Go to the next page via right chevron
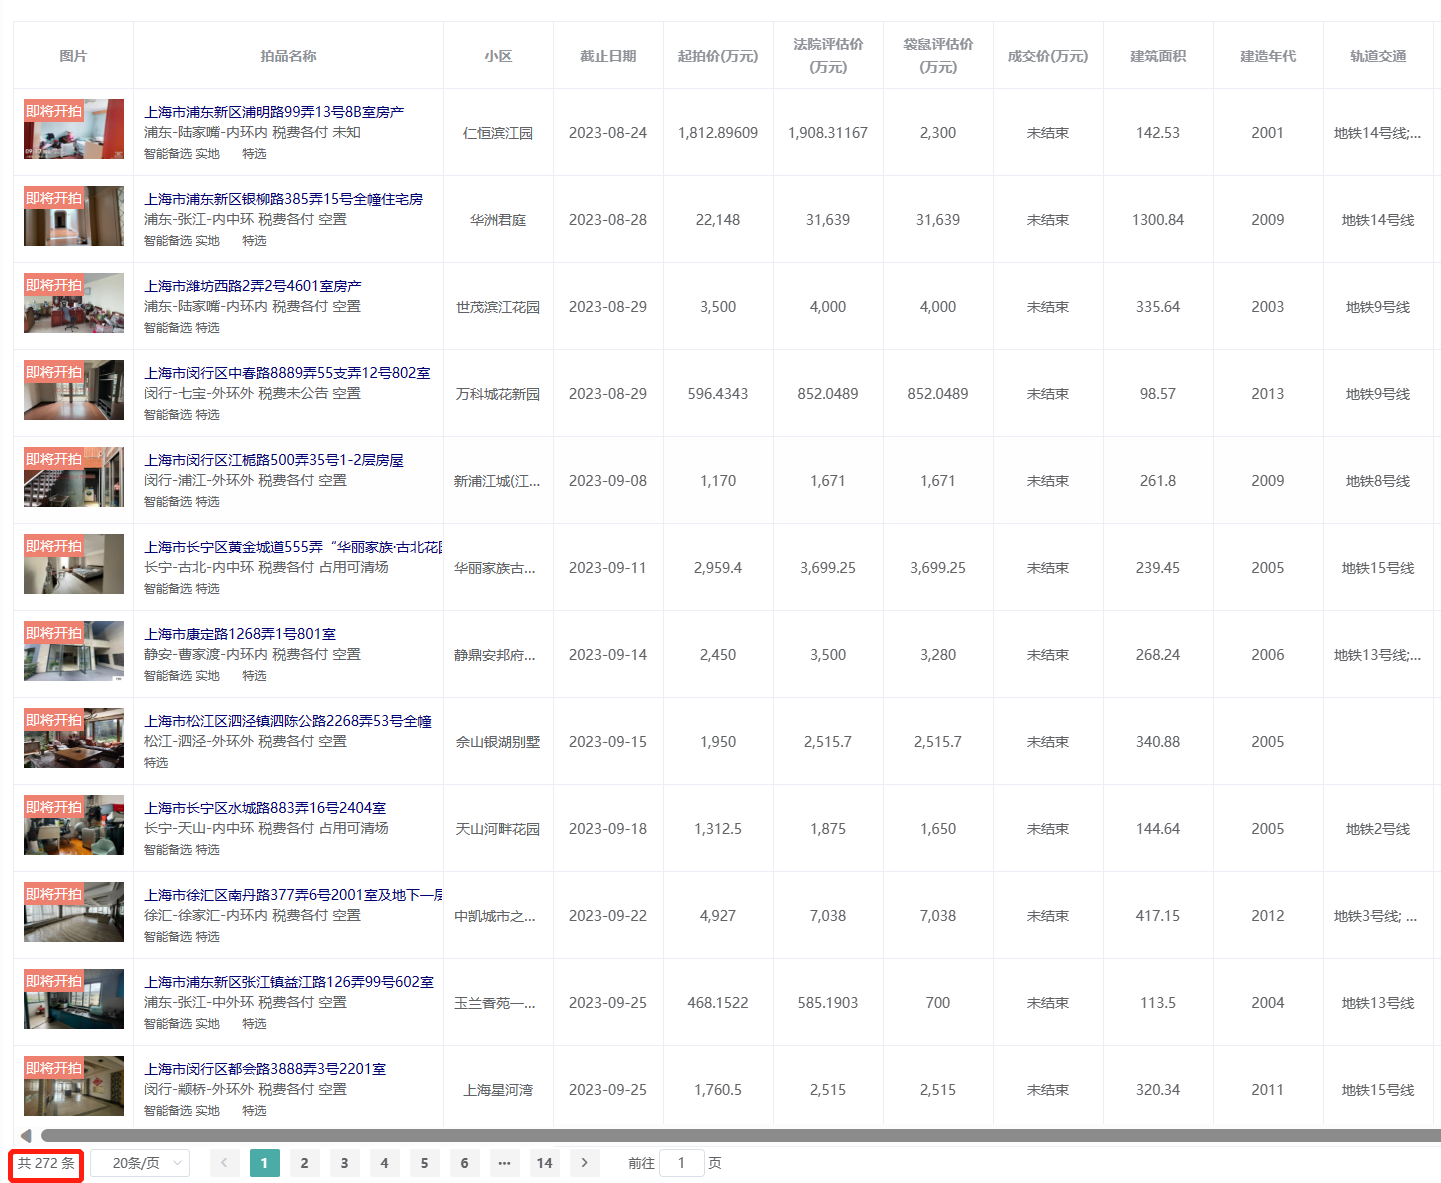Viewport: 1441px width, 1183px height. click(584, 1163)
